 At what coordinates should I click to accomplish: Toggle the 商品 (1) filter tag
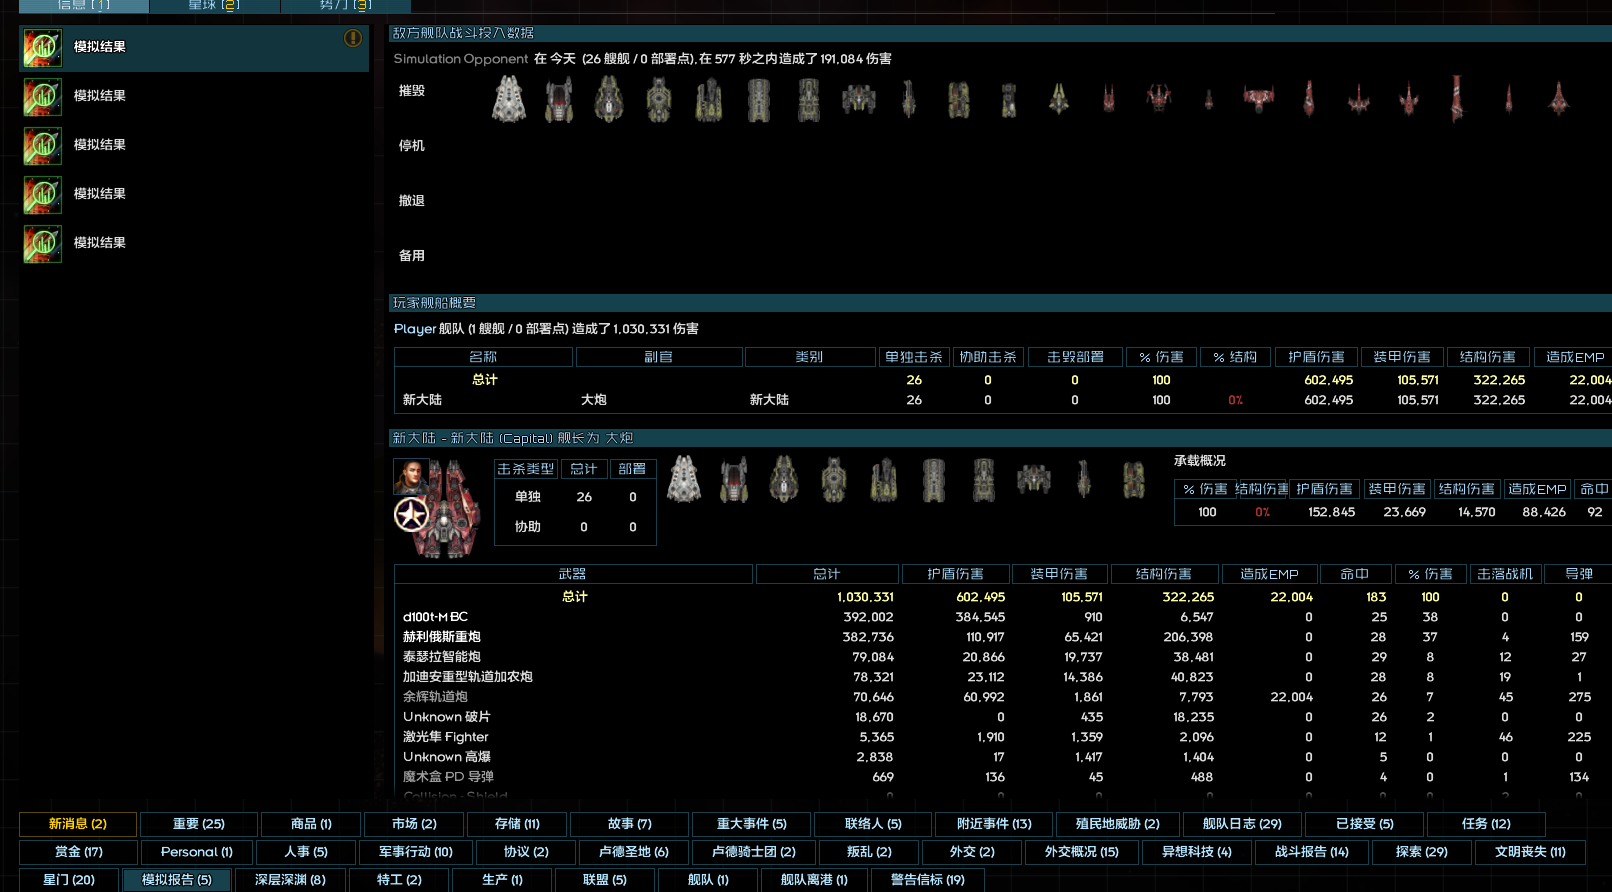(x=311, y=824)
